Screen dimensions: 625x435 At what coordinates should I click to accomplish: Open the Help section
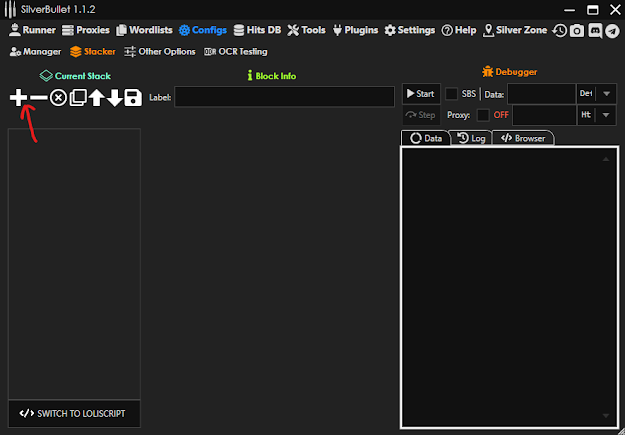pos(459,30)
